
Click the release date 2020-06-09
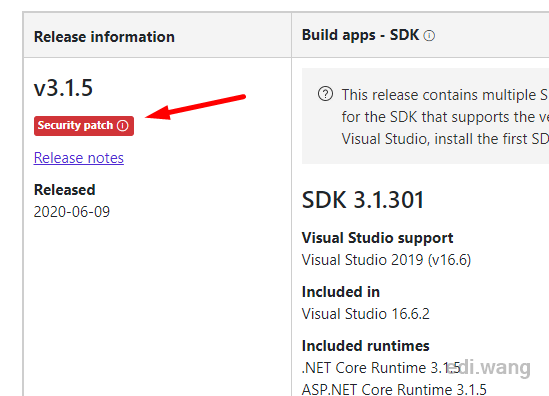[x=72, y=212]
